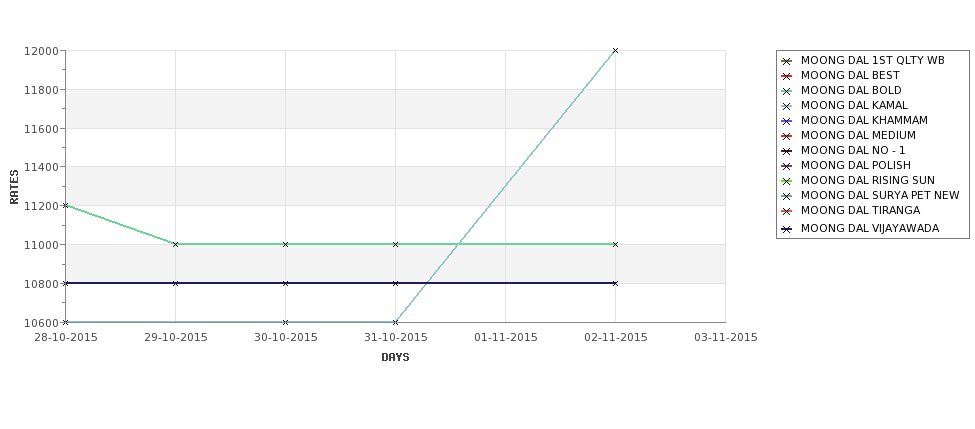Viewport: 975px width, 429px height.
Task: Click the MOONG DAL POLISH legend marker
Action: click(787, 165)
